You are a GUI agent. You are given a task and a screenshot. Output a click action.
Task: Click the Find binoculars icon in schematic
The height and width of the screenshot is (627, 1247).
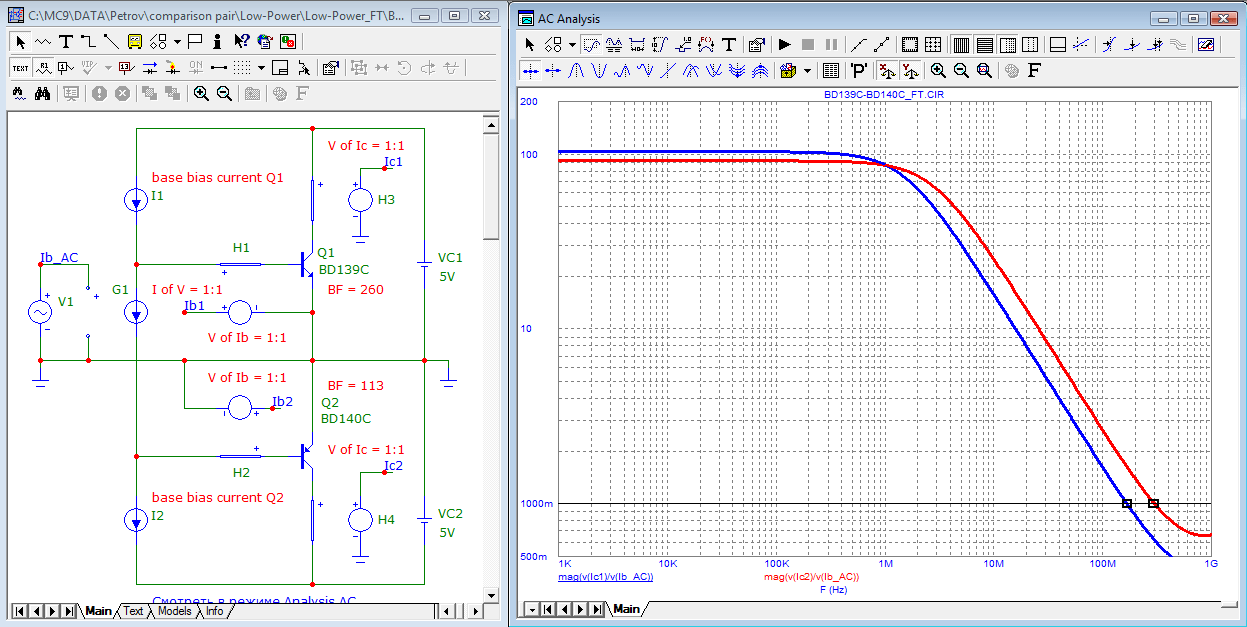42,93
